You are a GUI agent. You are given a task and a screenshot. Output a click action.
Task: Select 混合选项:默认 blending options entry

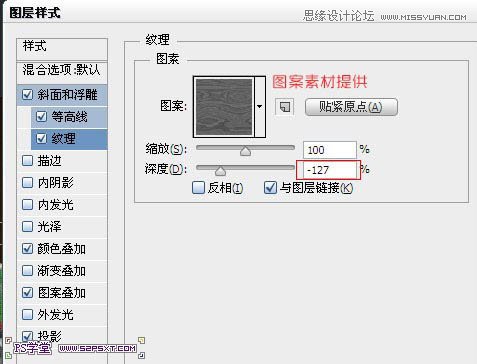pyautogui.click(x=62, y=72)
